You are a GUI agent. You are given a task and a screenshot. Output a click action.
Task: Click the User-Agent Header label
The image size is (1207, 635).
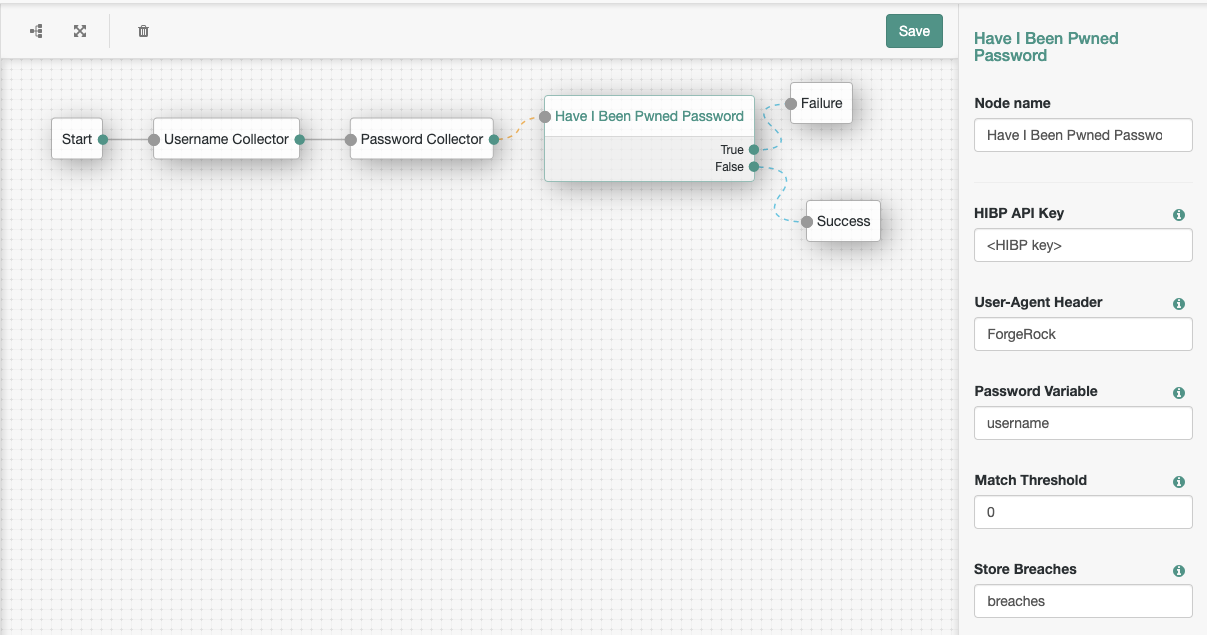[x=1038, y=302]
